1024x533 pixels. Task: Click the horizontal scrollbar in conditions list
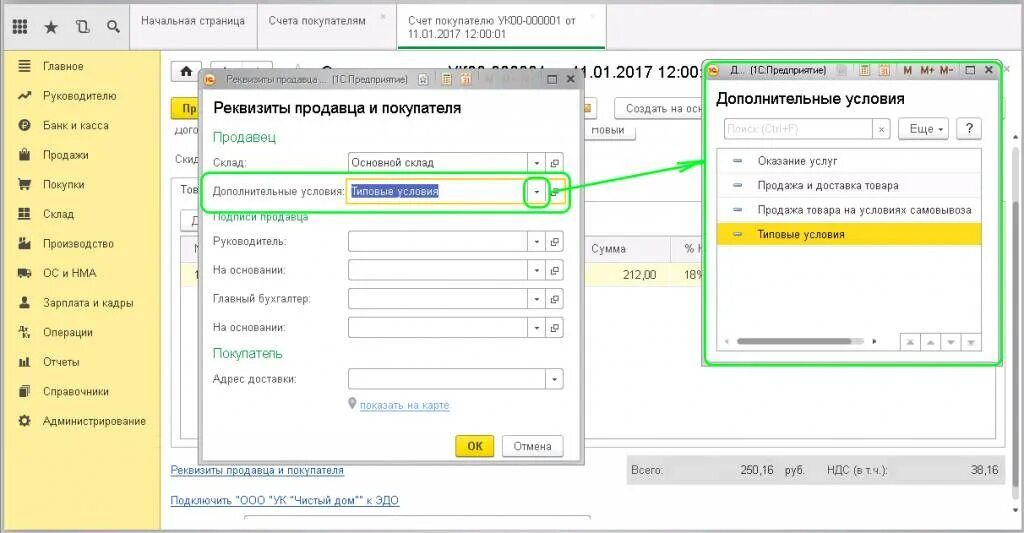click(x=793, y=341)
